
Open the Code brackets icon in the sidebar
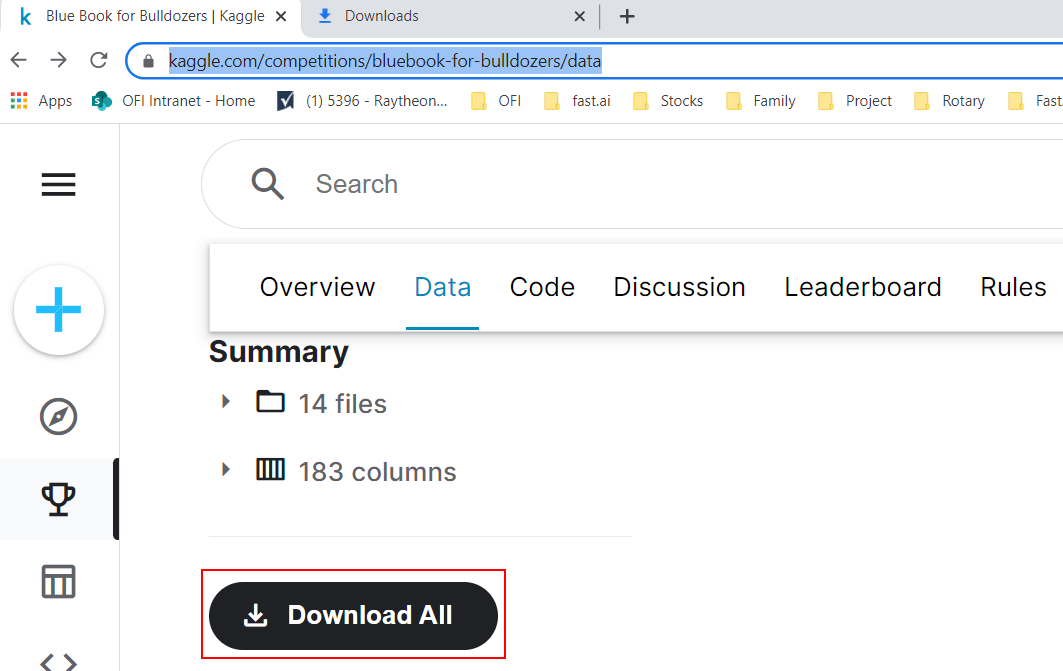(x=58, y=660)
